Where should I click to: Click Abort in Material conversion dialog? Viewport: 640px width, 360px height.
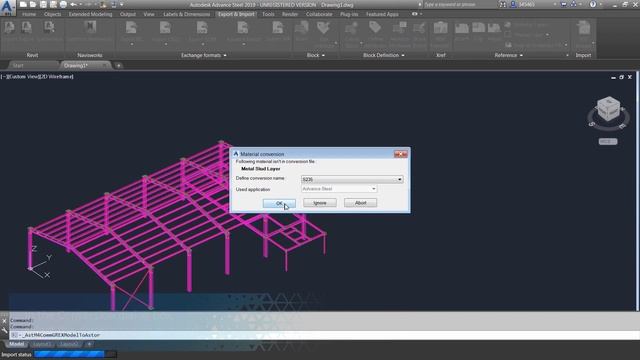[x=360, y=203]
